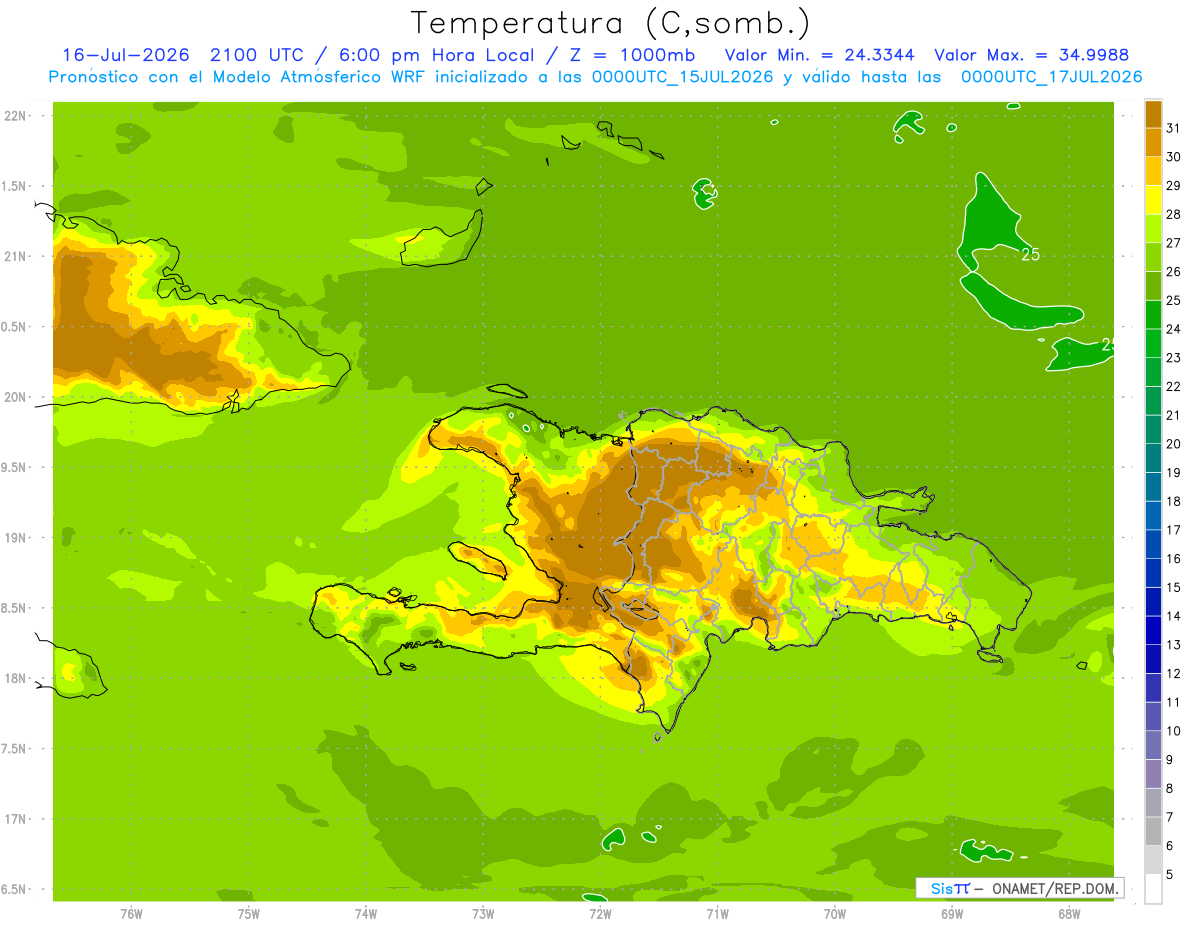The image size is (1200, 927).
Task: Click the dark green 24–25 legend band
Action: (1153, 314)
